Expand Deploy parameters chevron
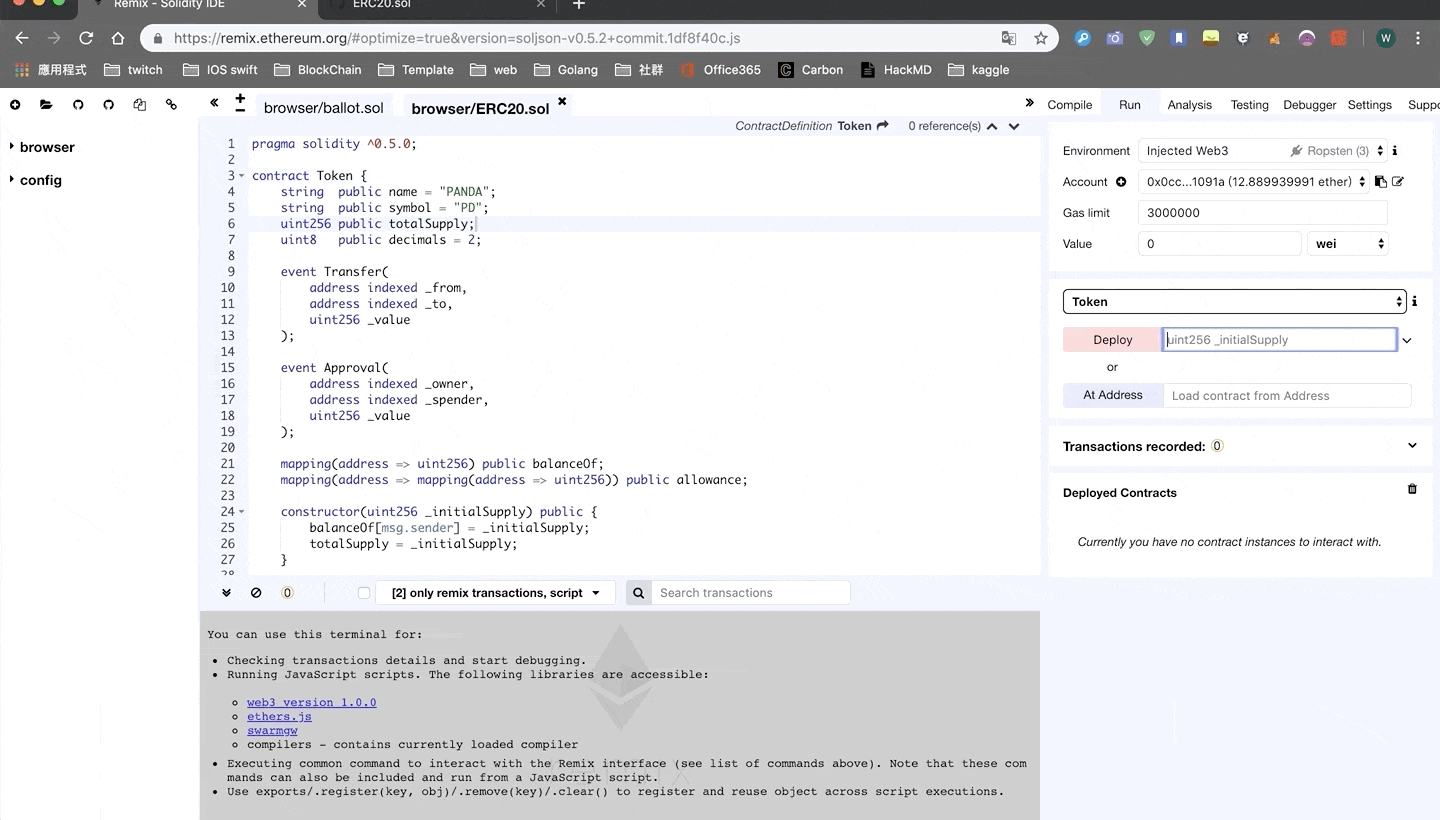Viewport: 1440px width, 820px height. 1406,341
